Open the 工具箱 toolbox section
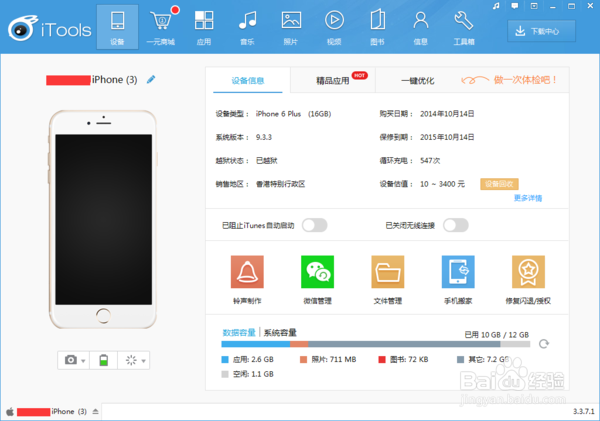 tap(464, 27)
